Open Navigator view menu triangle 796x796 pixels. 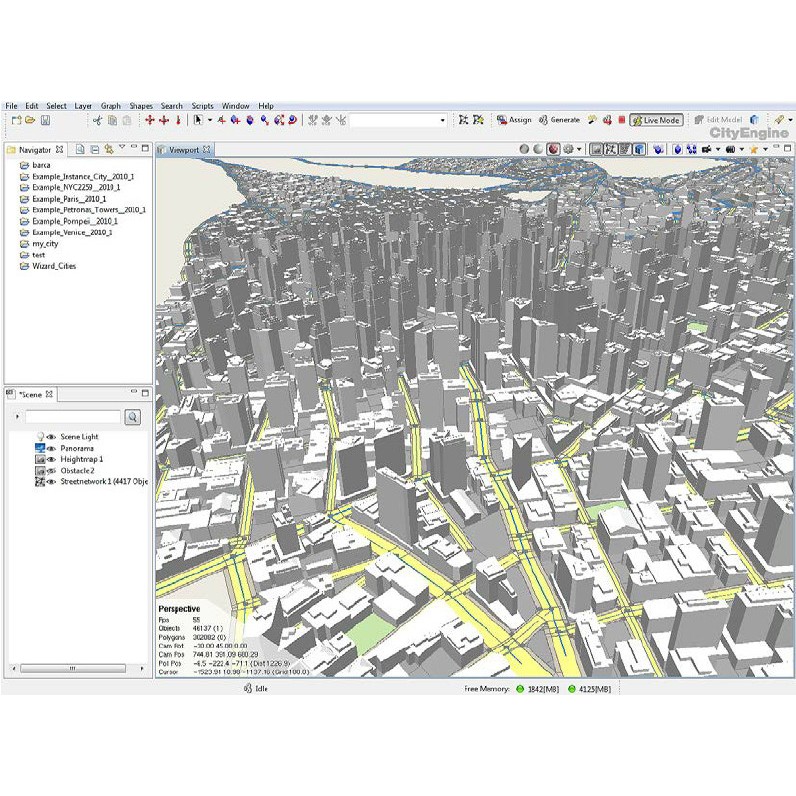(x=122, y=147)
